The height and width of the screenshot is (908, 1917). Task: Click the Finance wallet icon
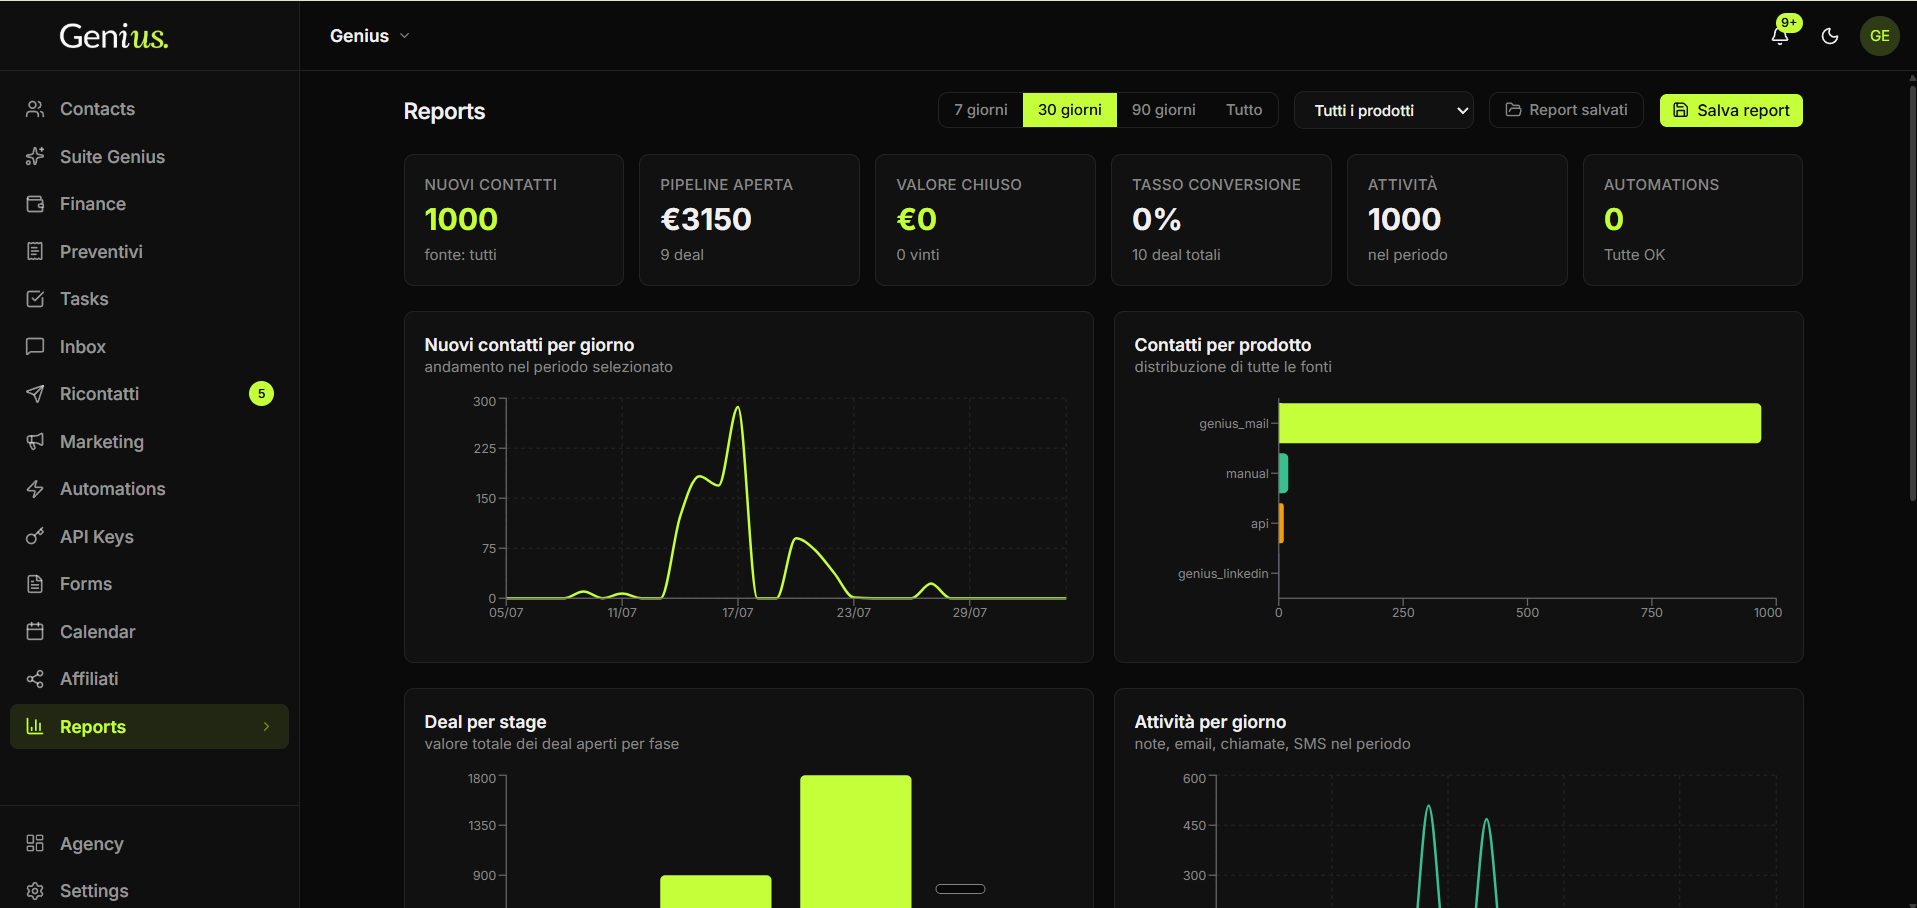point(35,204)
